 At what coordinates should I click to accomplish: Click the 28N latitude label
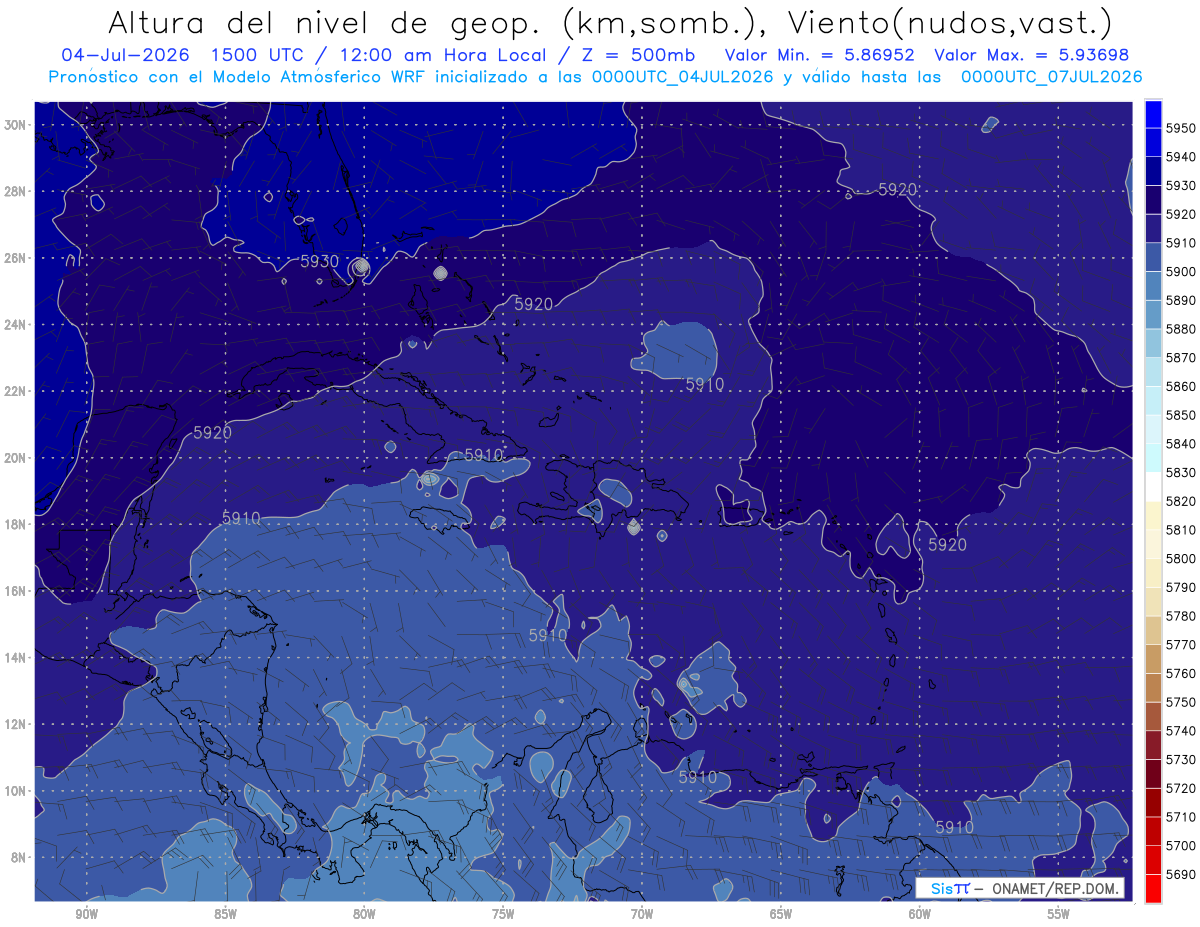tap(15, 191)
